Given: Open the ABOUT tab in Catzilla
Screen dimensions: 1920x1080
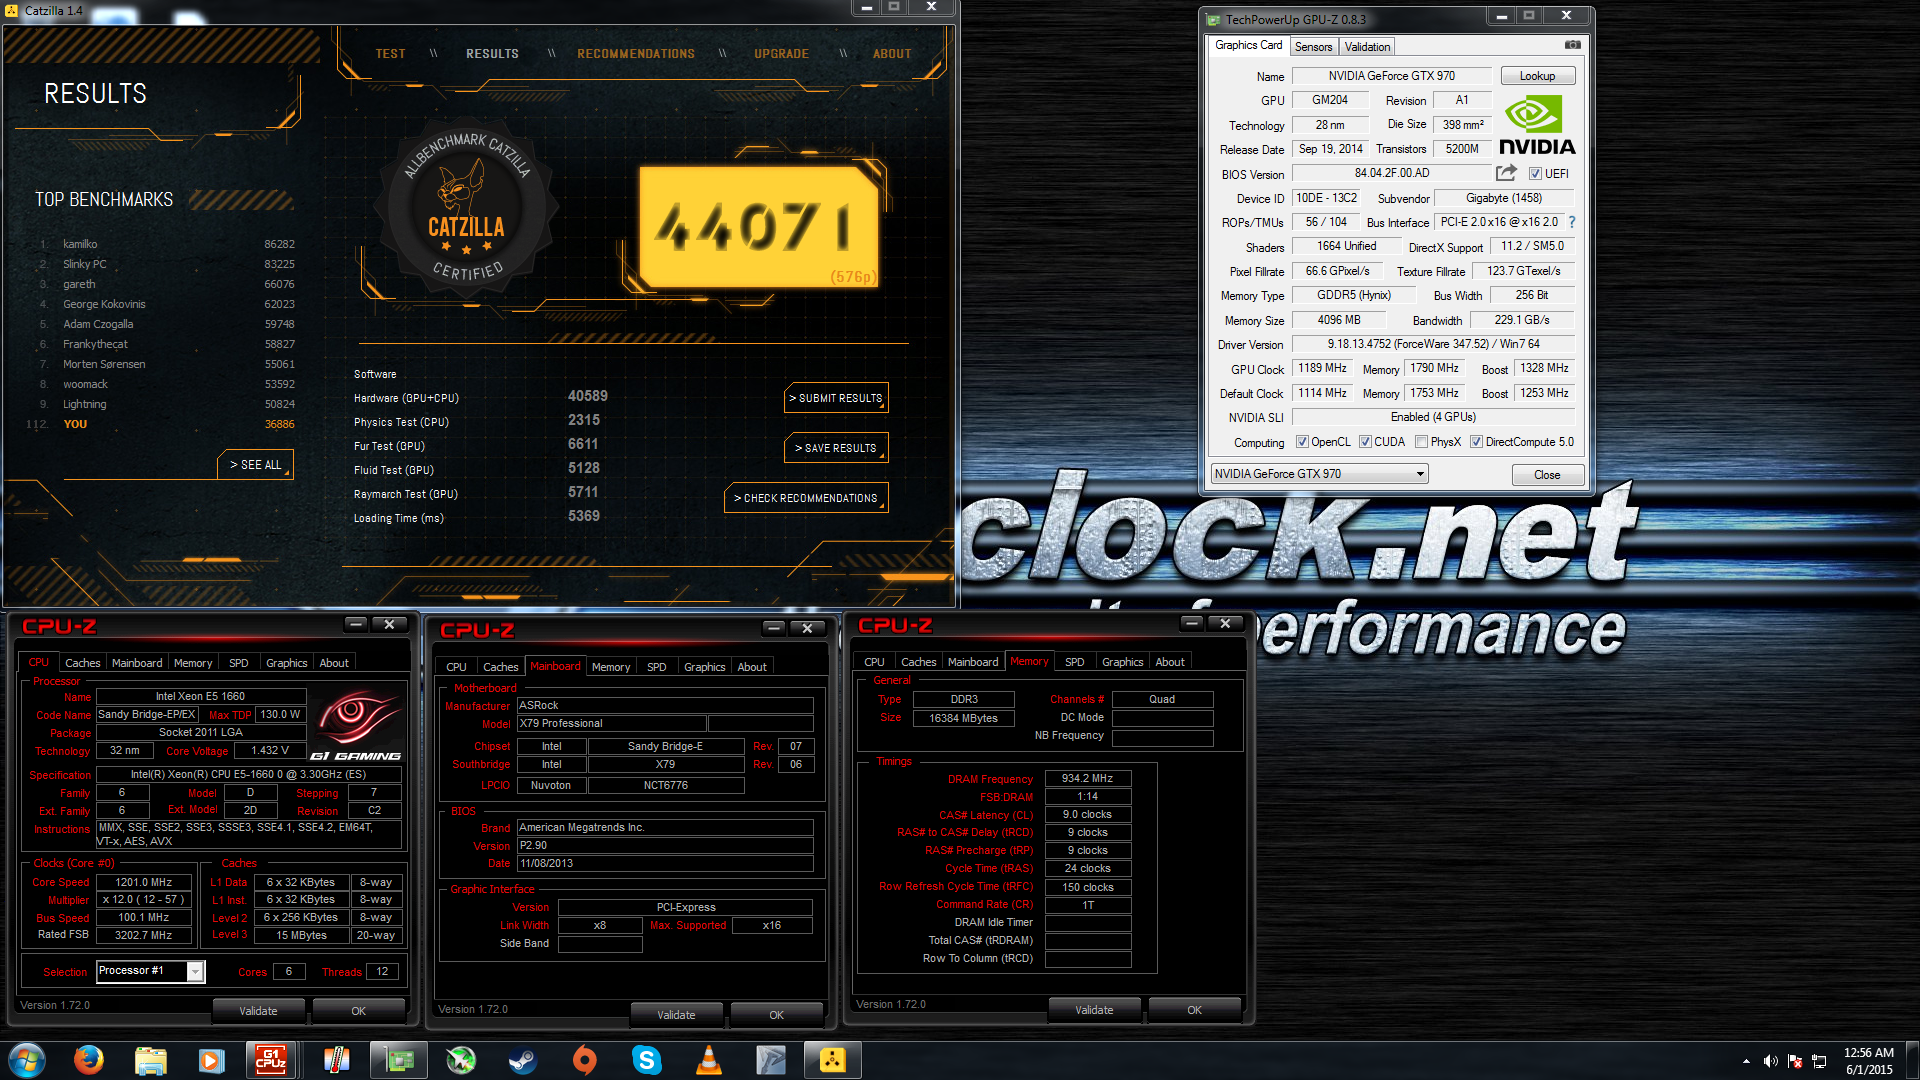Looking at the screenshot, I should tap(892, 54).
